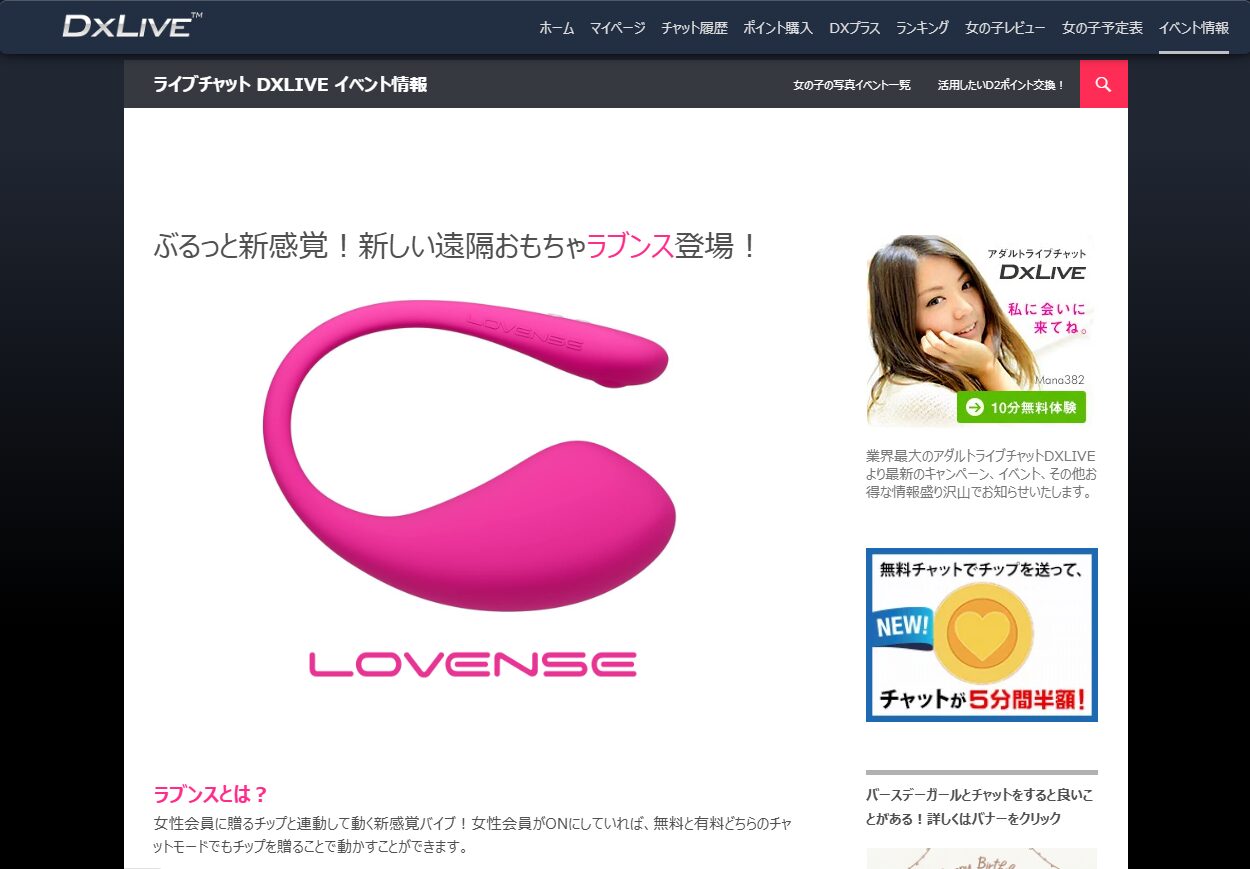The width and height of the screenshot is (1250, 869).
Task: Click バースデーガールとチャット sidebar heading text
Action: 979,807
